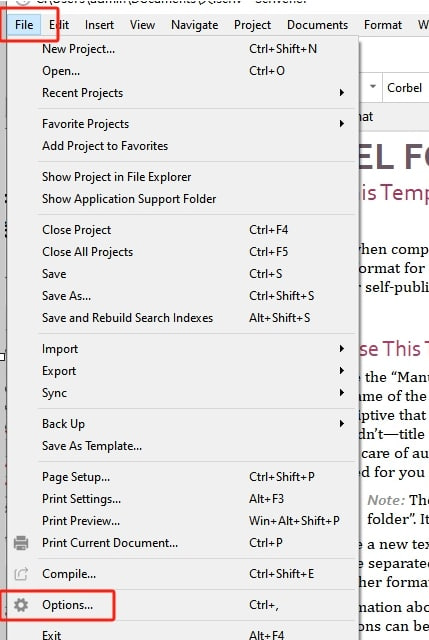The height and width of the screenshot is (640, 429).
Task: Select Close All Projects
Action: (88, 252)
